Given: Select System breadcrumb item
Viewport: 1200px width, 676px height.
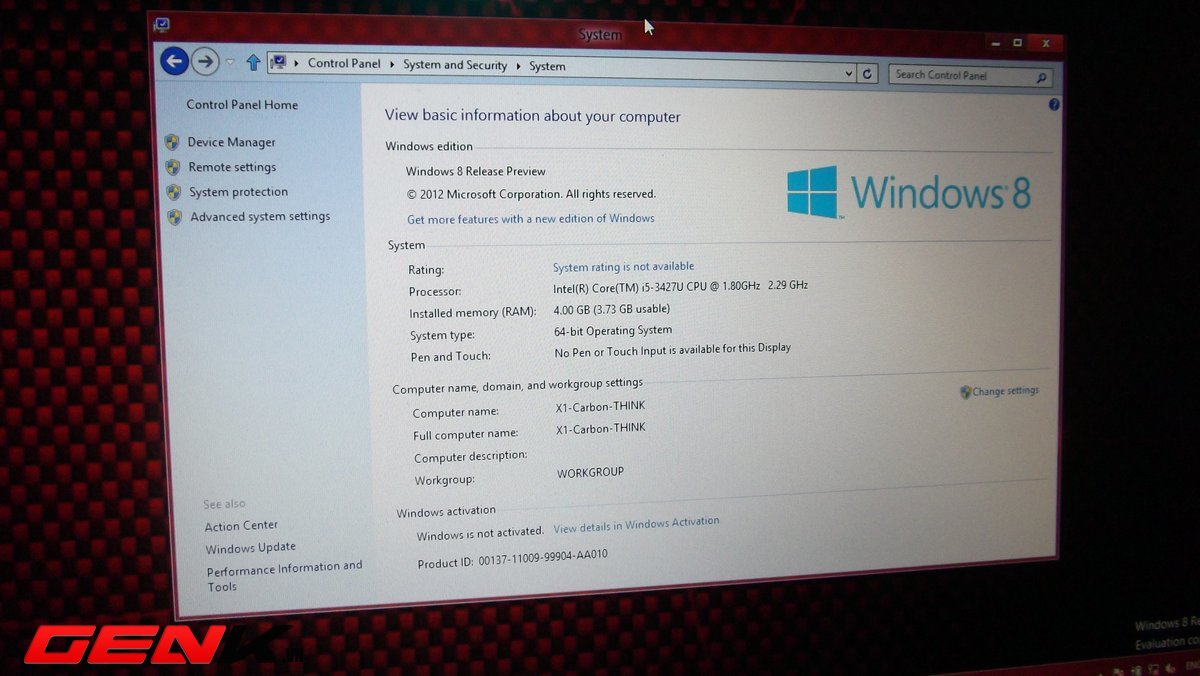Looking at the screenshot, I should coord(547,67).
